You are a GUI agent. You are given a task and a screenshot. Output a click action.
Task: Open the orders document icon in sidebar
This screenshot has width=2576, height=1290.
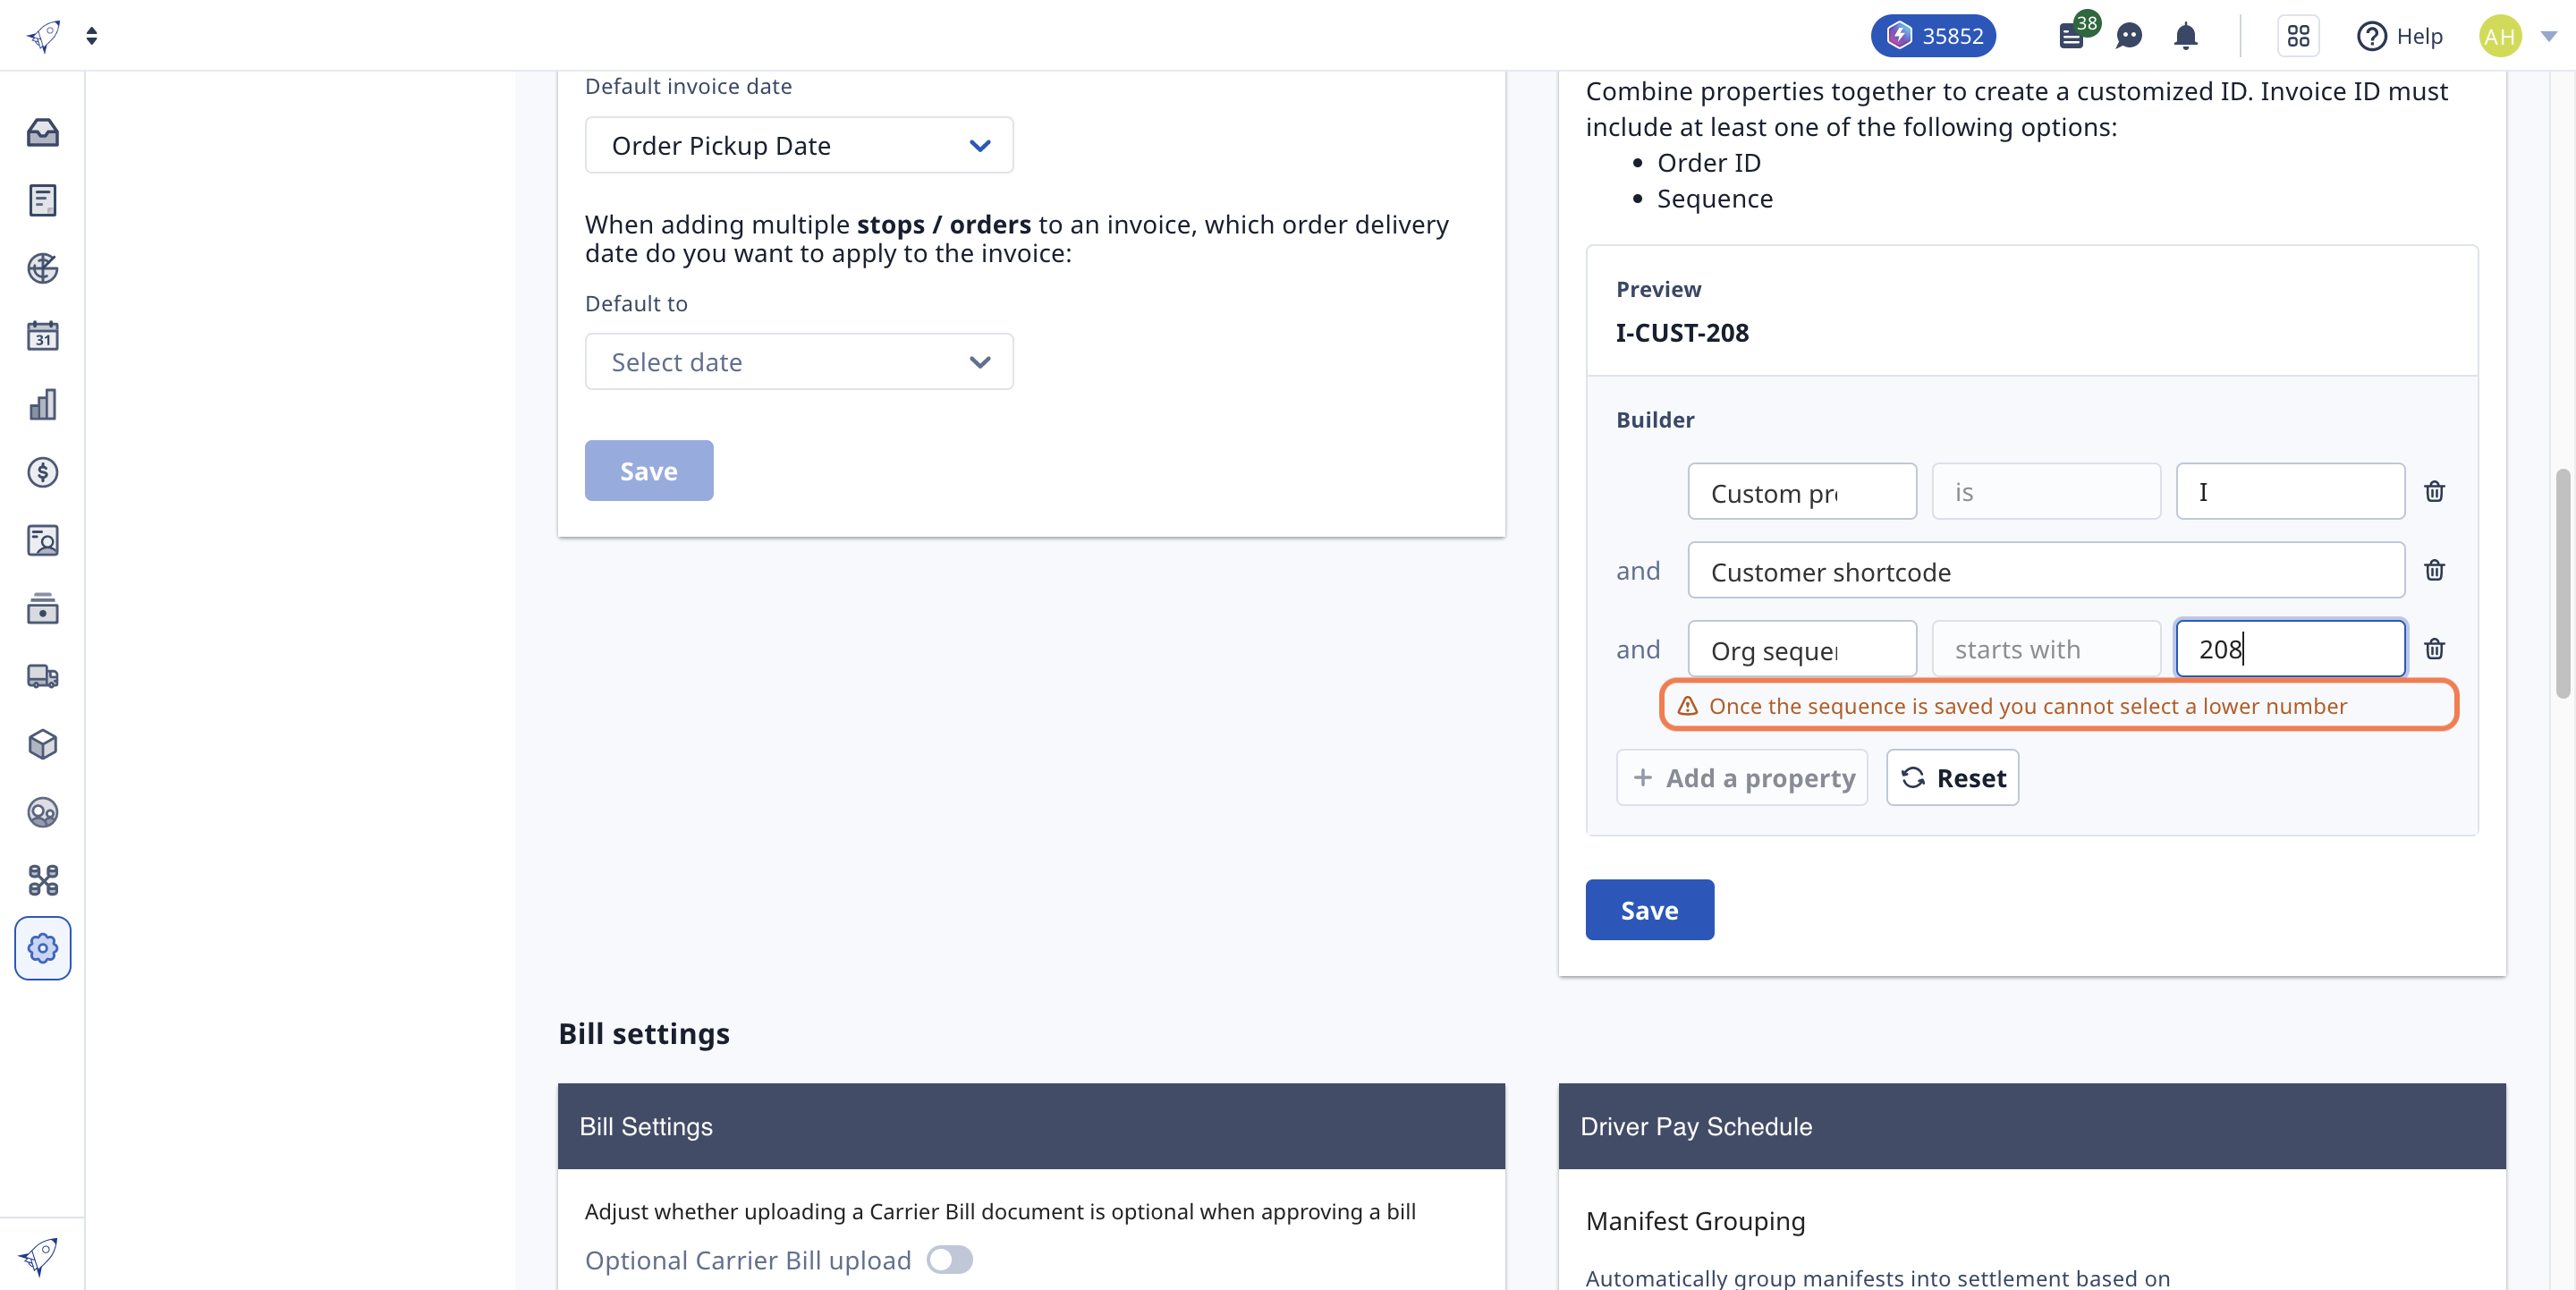pos(42,200)
